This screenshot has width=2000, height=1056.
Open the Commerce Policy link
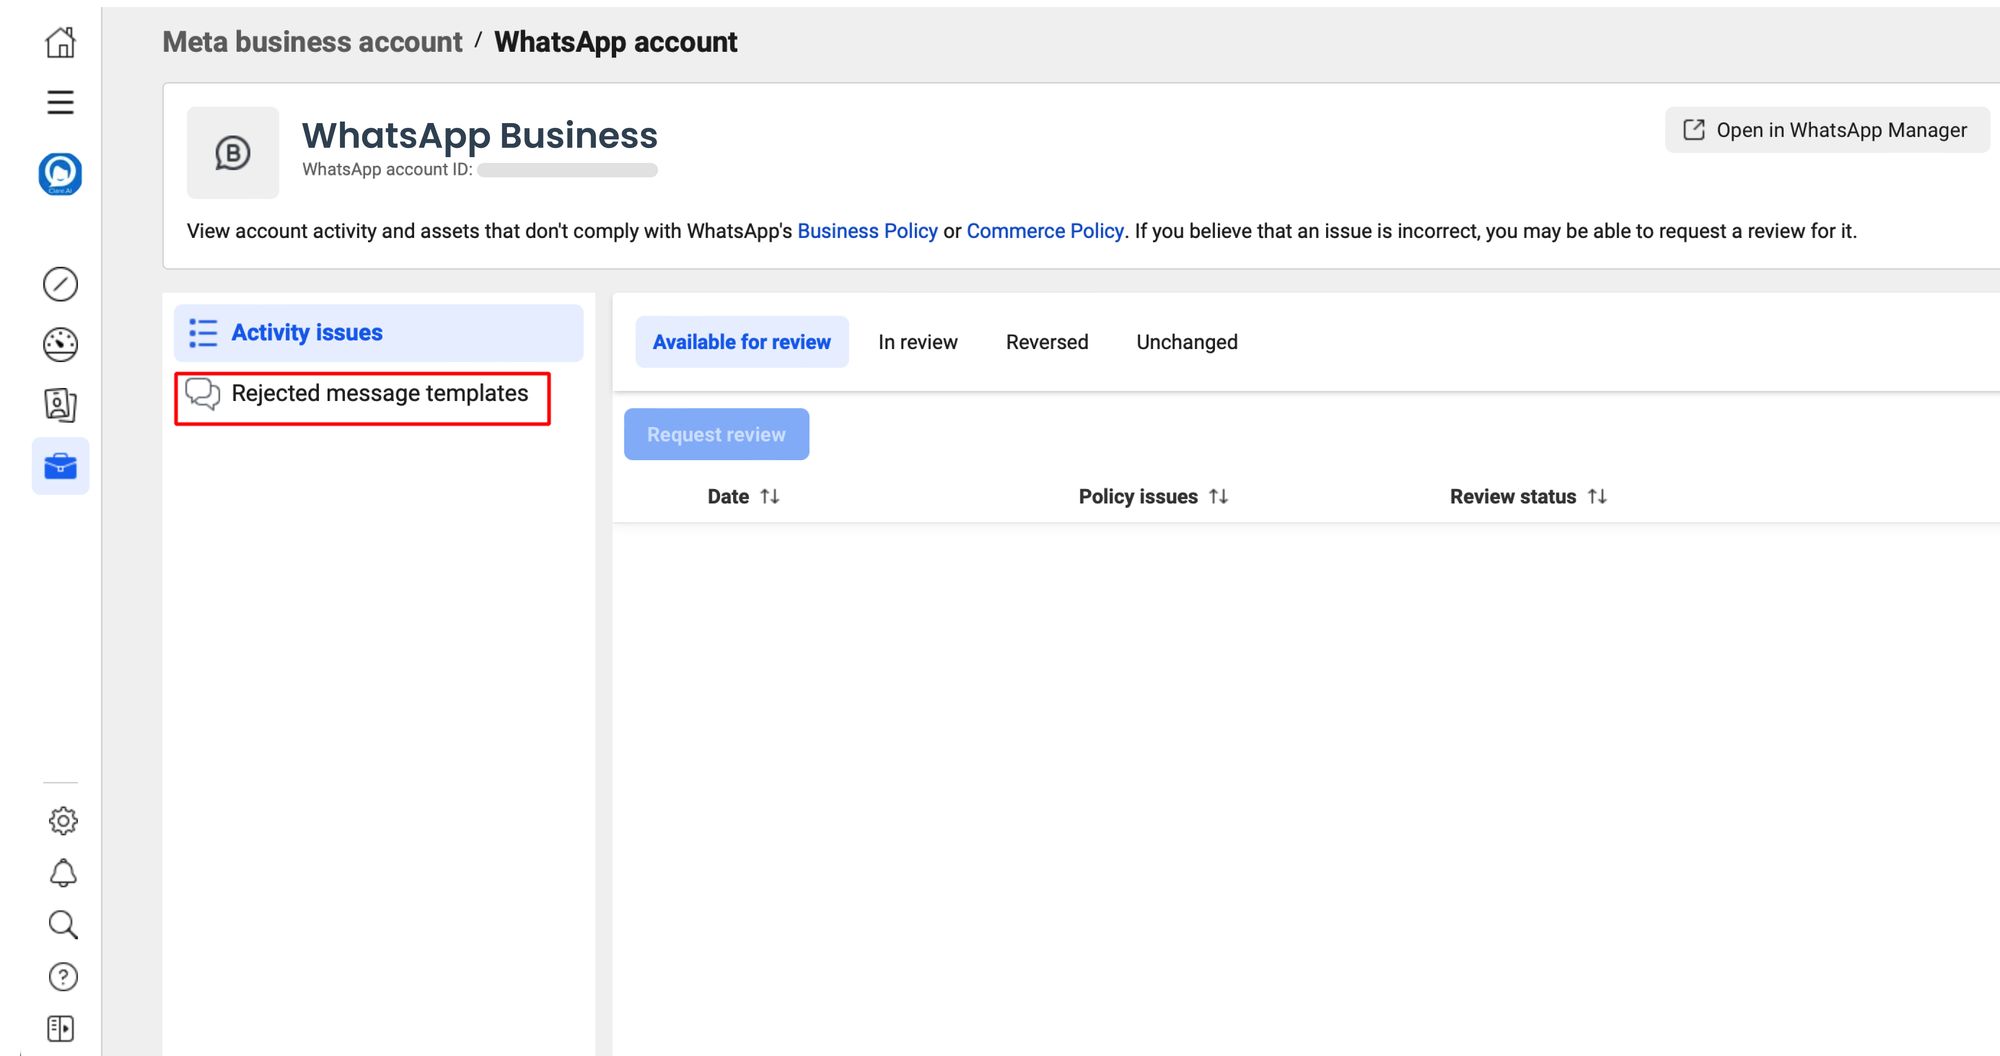[x=1045, y=231]
